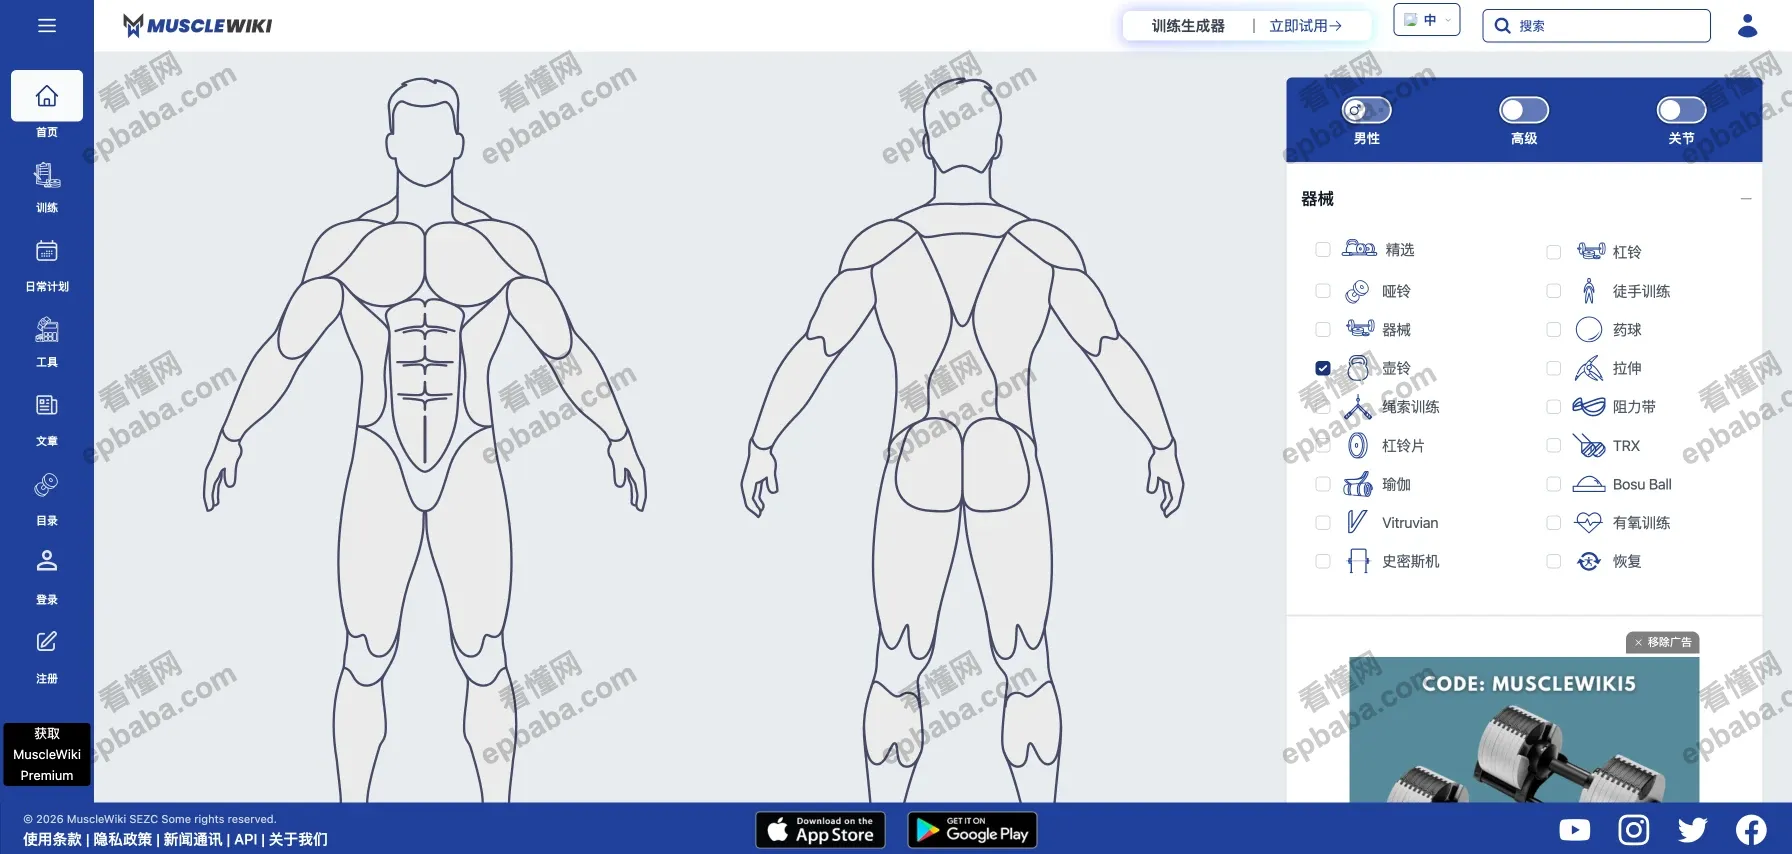Open 训练 workouts in sidebar
The height and width of the screenshot is (854, 1792).
click(47, 188)
